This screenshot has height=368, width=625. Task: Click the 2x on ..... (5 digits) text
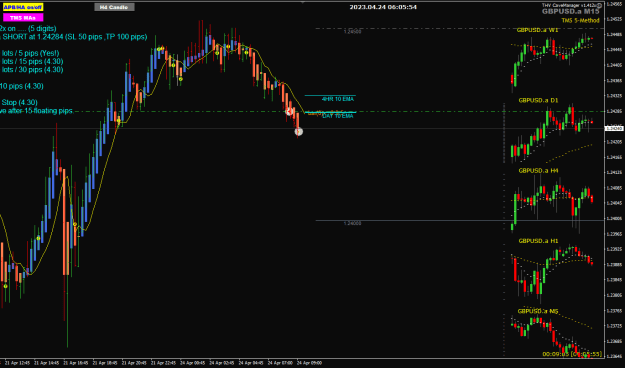coord(28,29)
